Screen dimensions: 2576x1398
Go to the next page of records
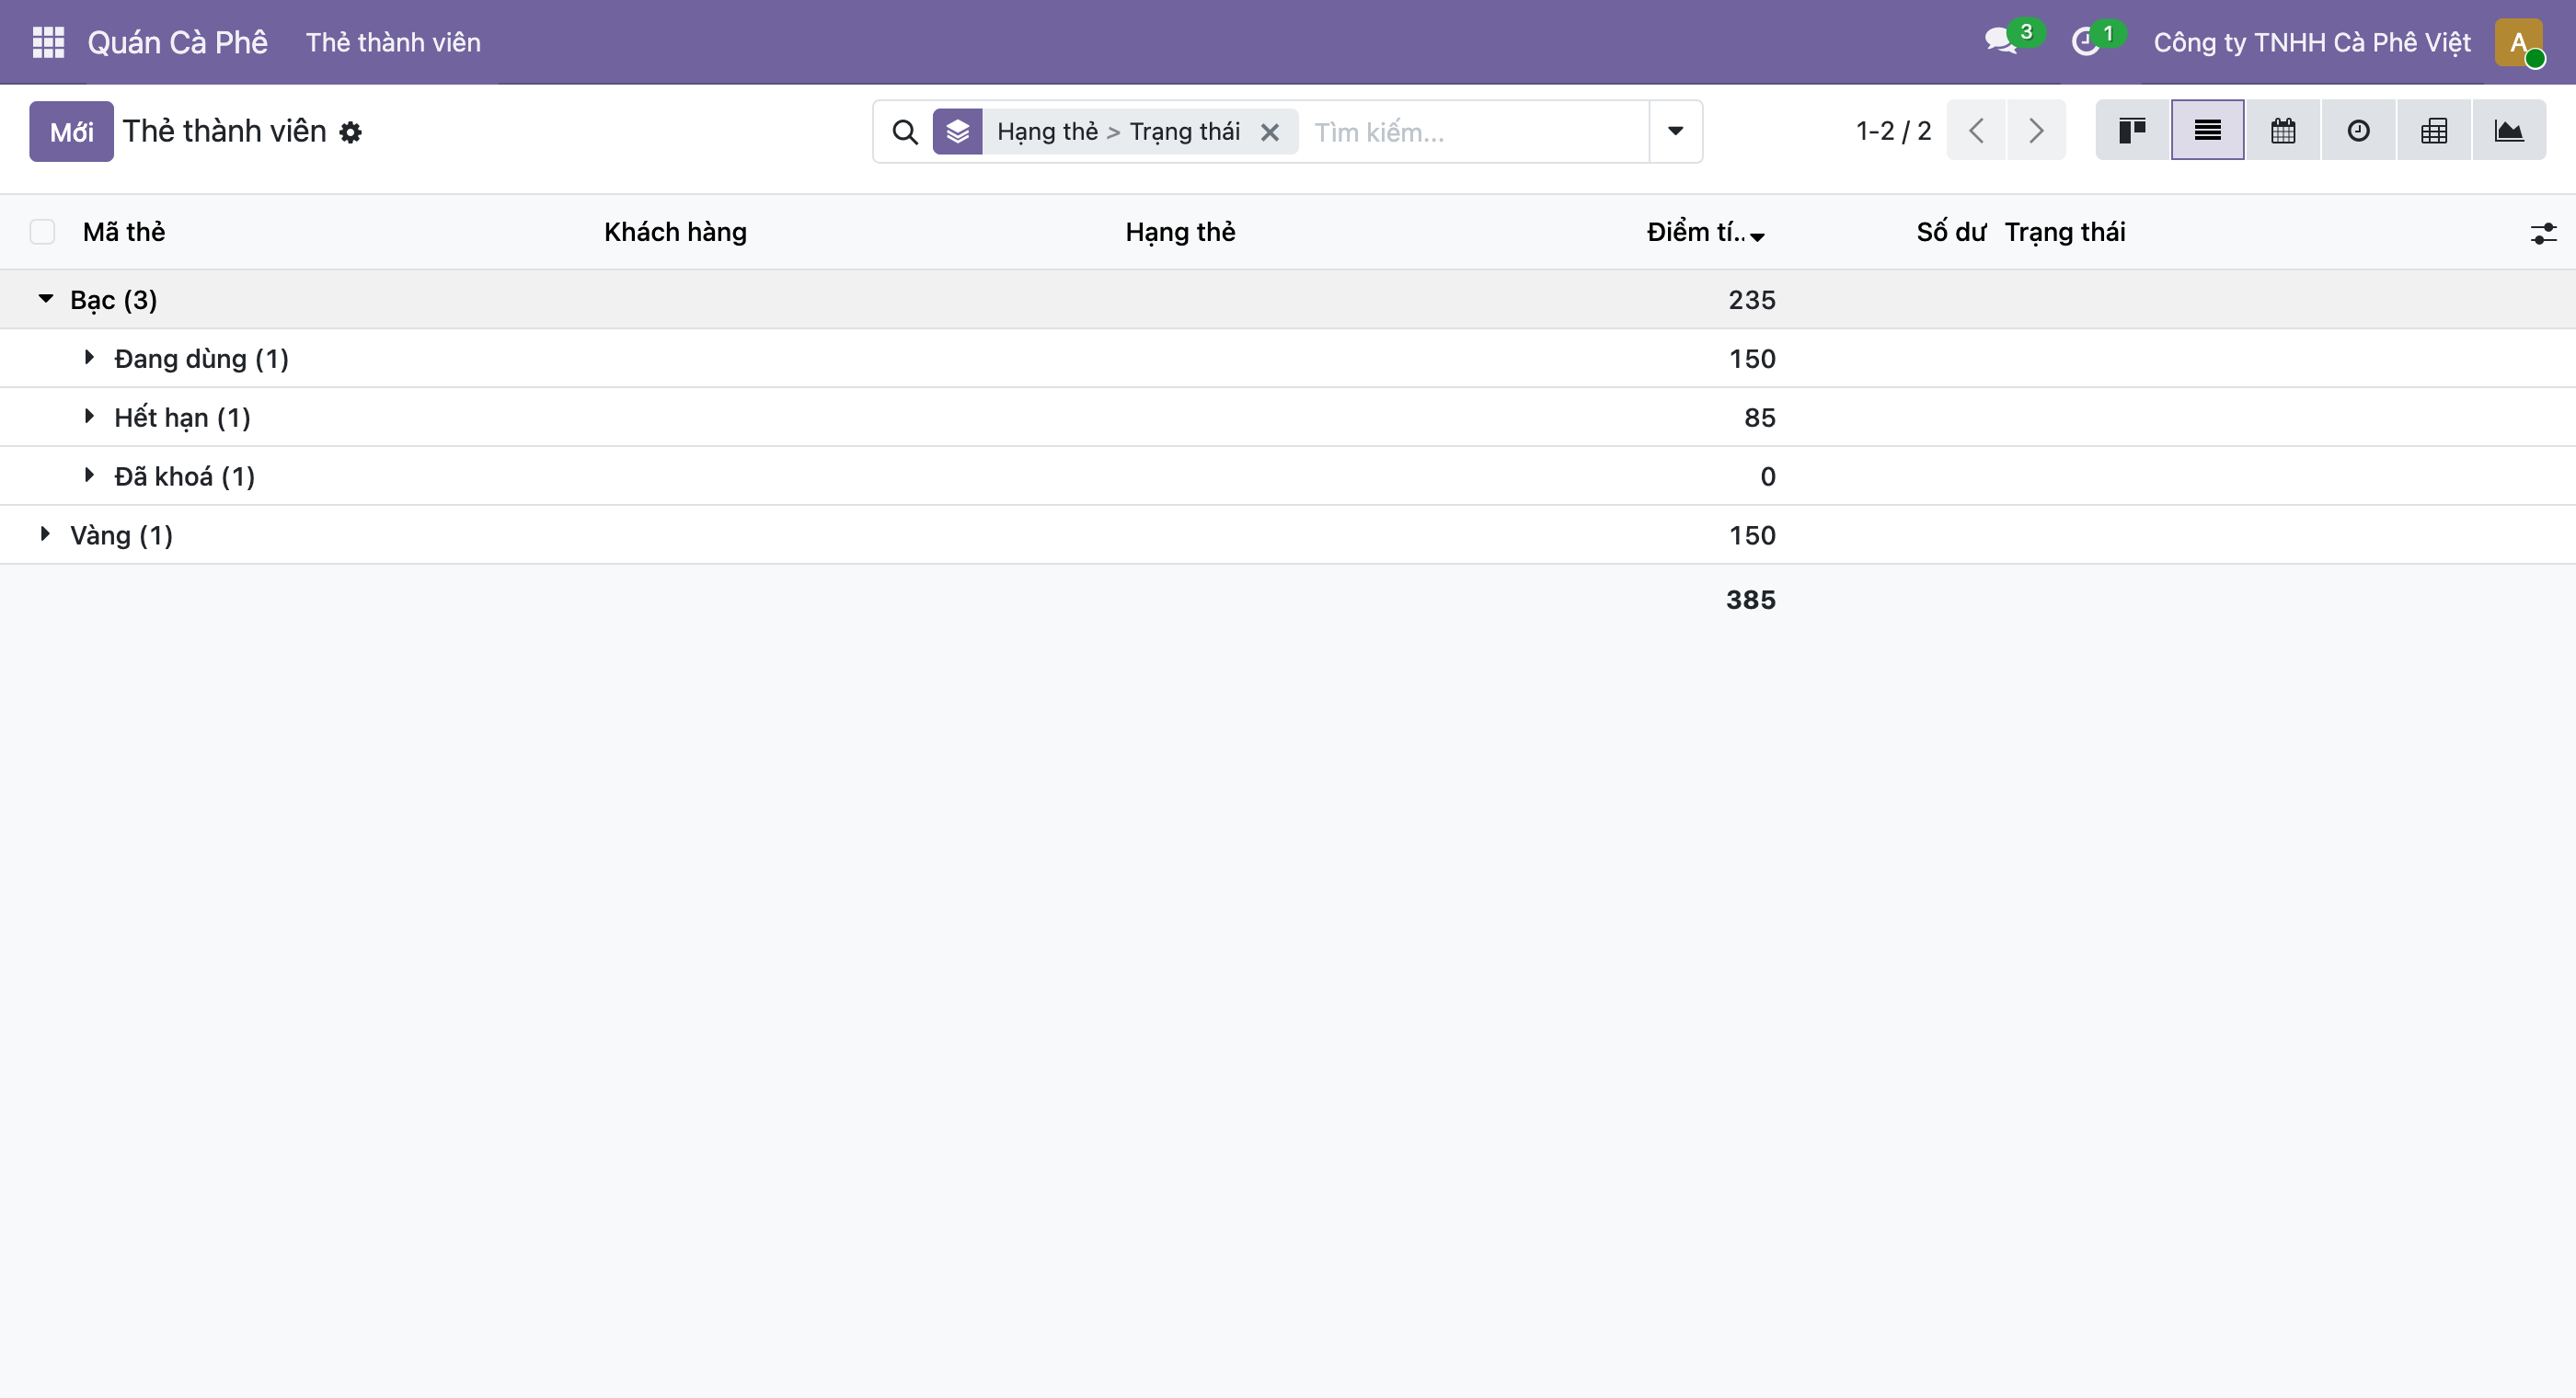pos(2036,130)
